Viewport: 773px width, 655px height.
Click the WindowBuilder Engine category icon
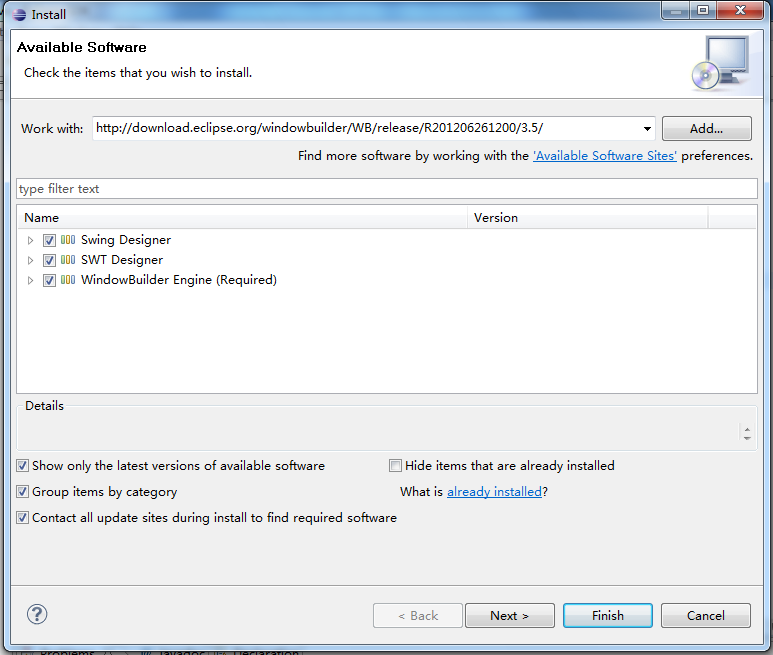pos(68,280)
